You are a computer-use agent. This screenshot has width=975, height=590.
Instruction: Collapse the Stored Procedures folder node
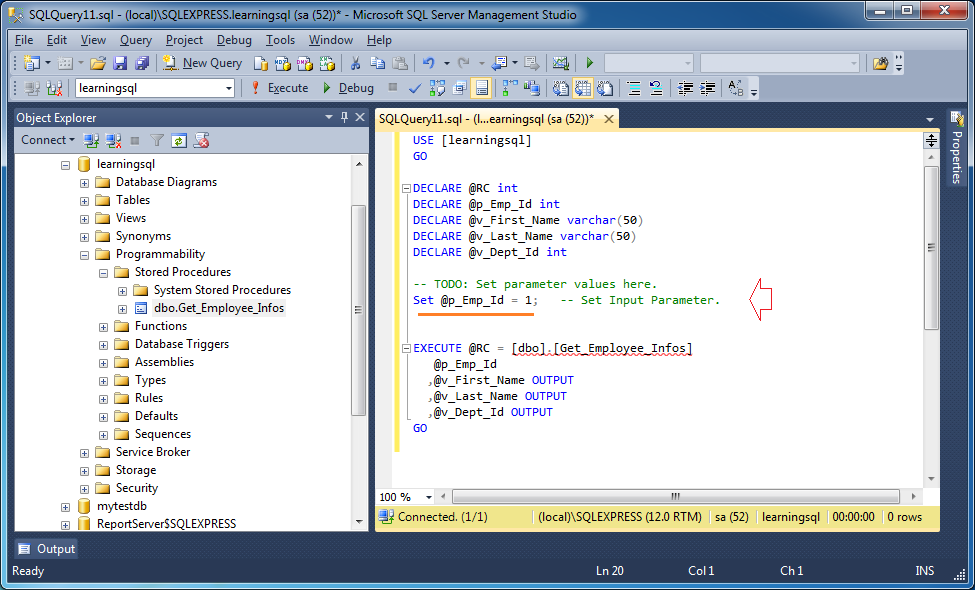click(x=103, y=273)
